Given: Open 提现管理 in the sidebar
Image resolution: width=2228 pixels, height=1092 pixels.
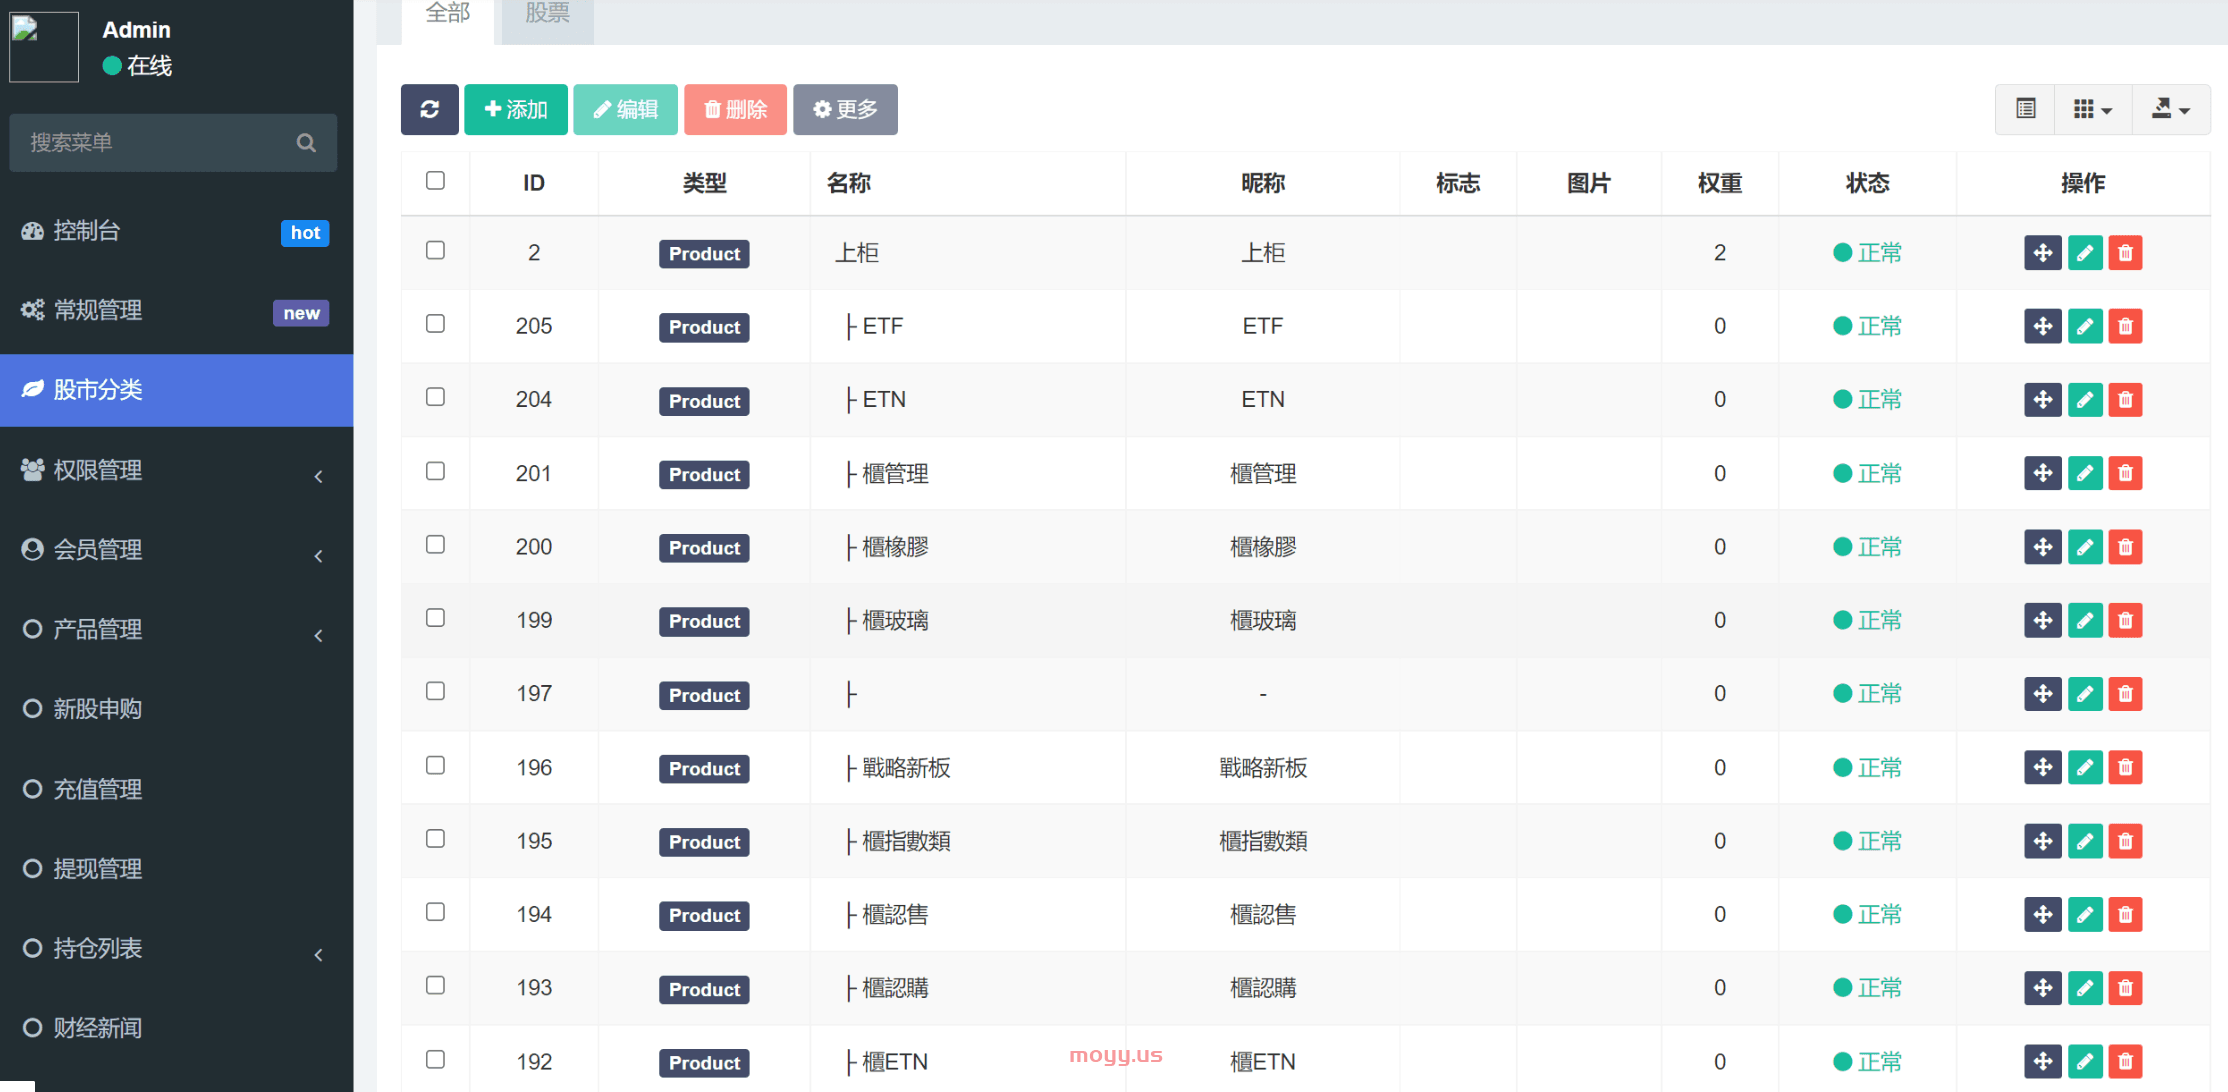Looking at the screenshot, I should coord(176,869).
